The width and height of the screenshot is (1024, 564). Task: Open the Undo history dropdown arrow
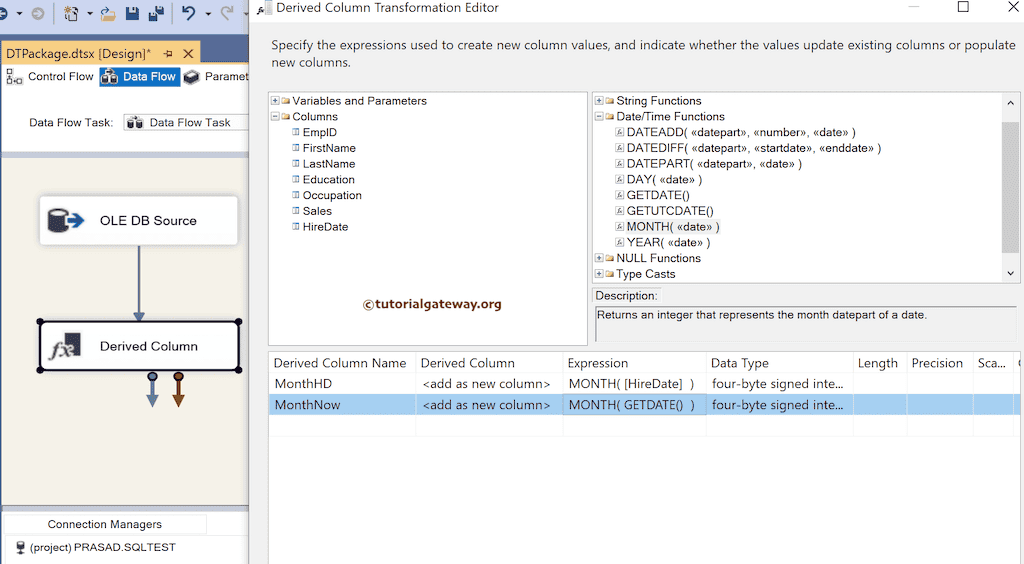coord(208,14)
